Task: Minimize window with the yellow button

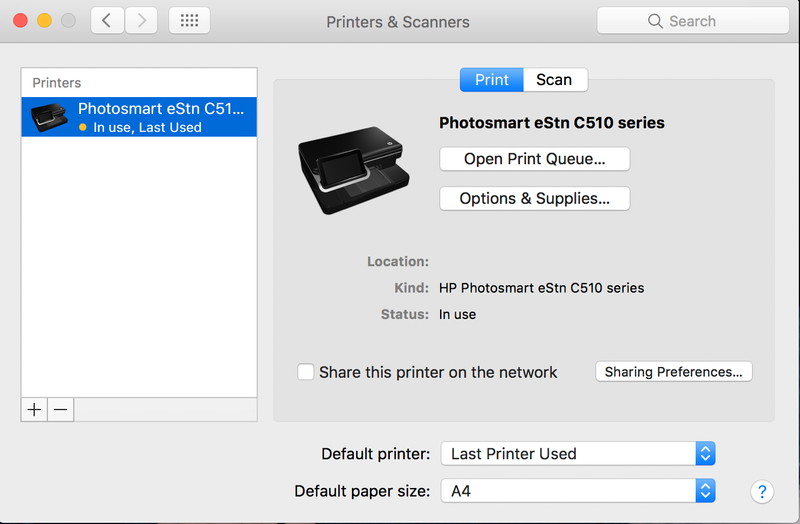Action: pos(44,20)
